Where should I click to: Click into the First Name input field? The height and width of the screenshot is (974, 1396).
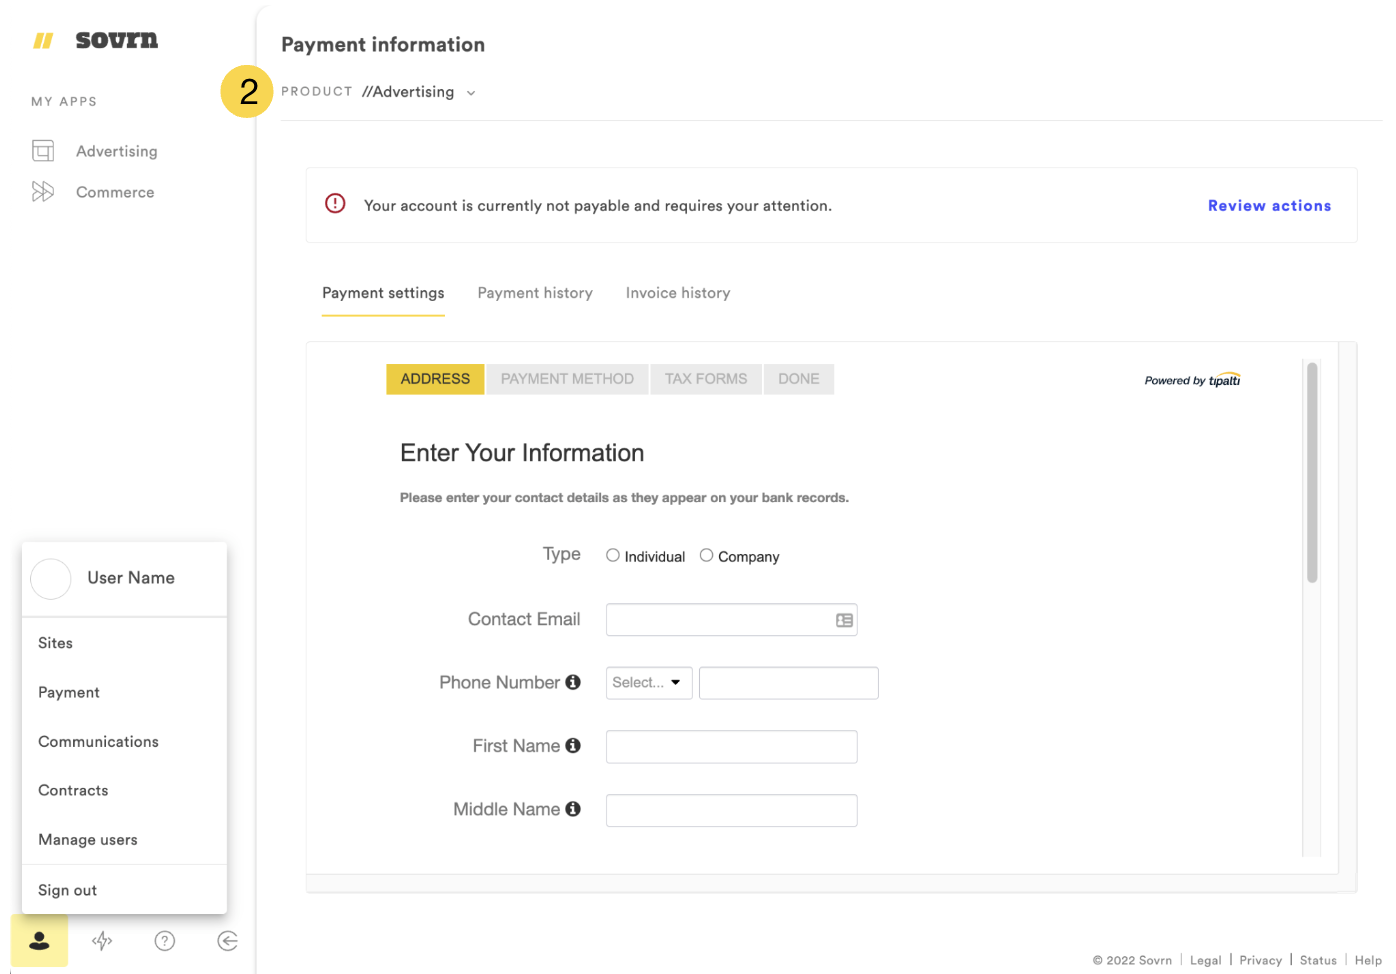(731, 747)
